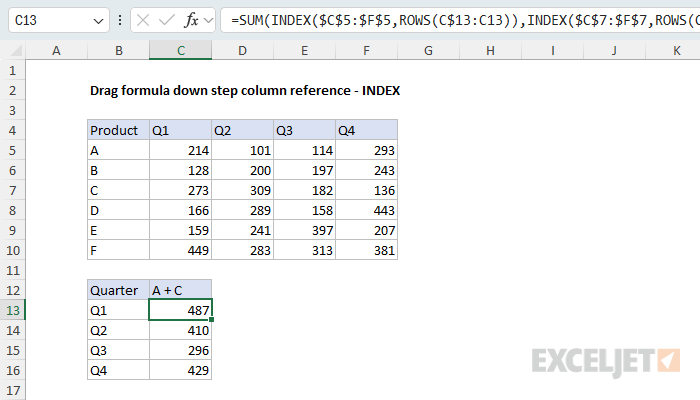Select column C header
700x400 pixels.
(181, 50)
